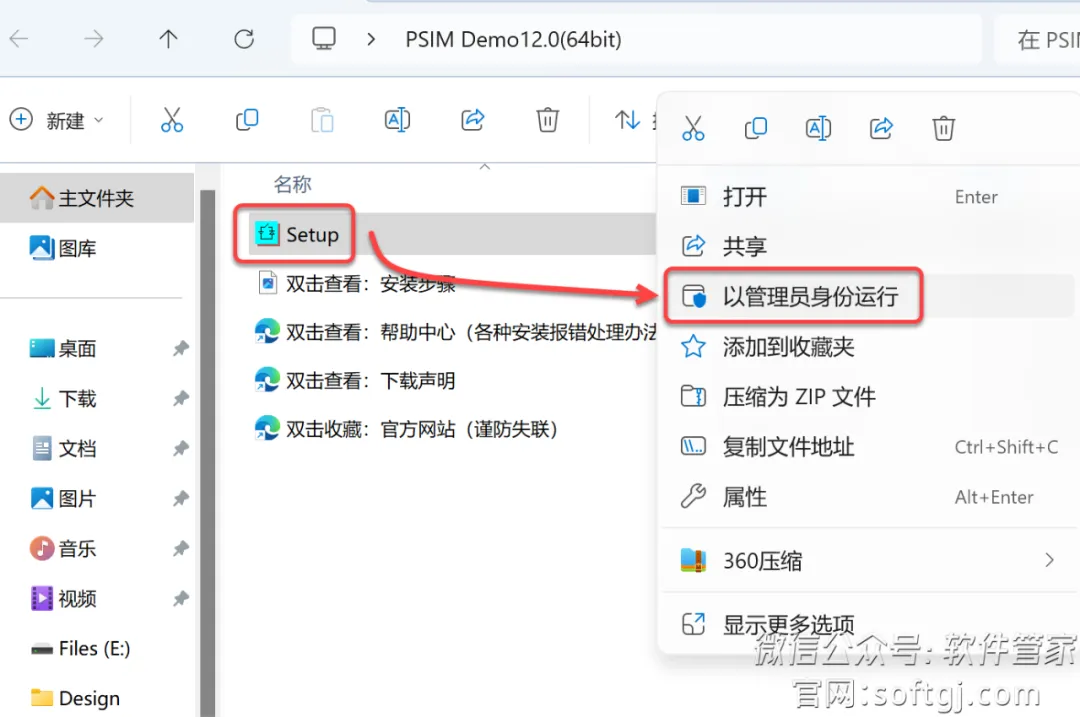The image size is (1080, 717).
Task: Click PSIM Demo12.0(64bit) in address bar
Action: coord(513,39)
